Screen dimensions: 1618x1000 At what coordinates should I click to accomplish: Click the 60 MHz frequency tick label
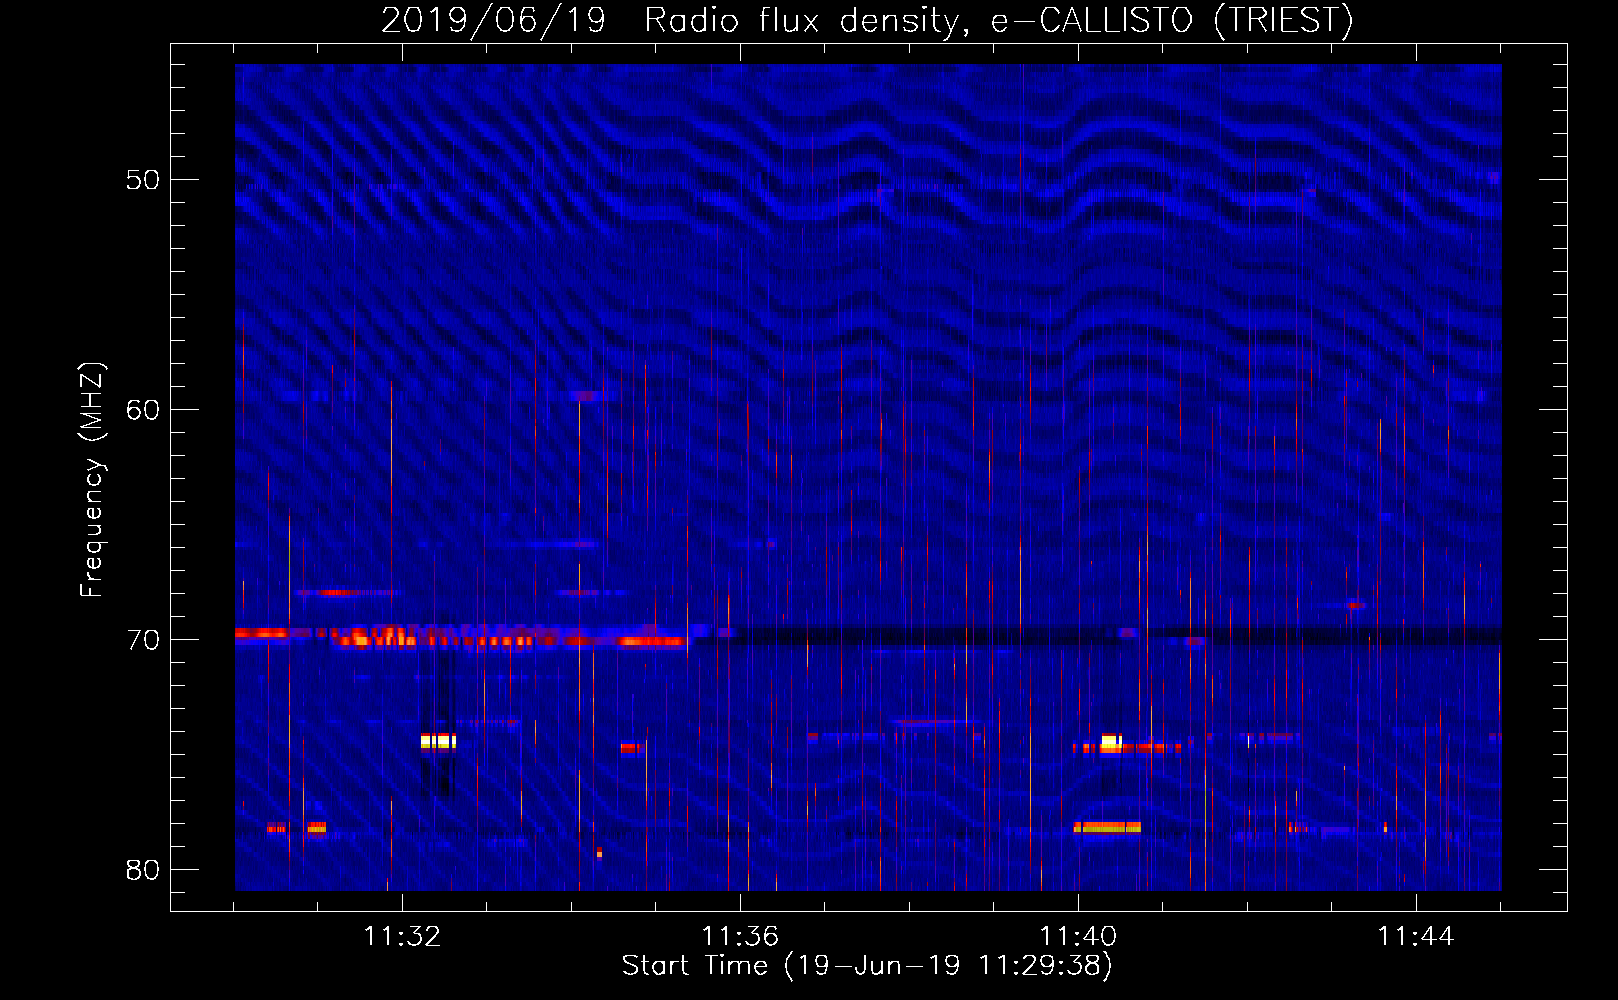(143, 410)
